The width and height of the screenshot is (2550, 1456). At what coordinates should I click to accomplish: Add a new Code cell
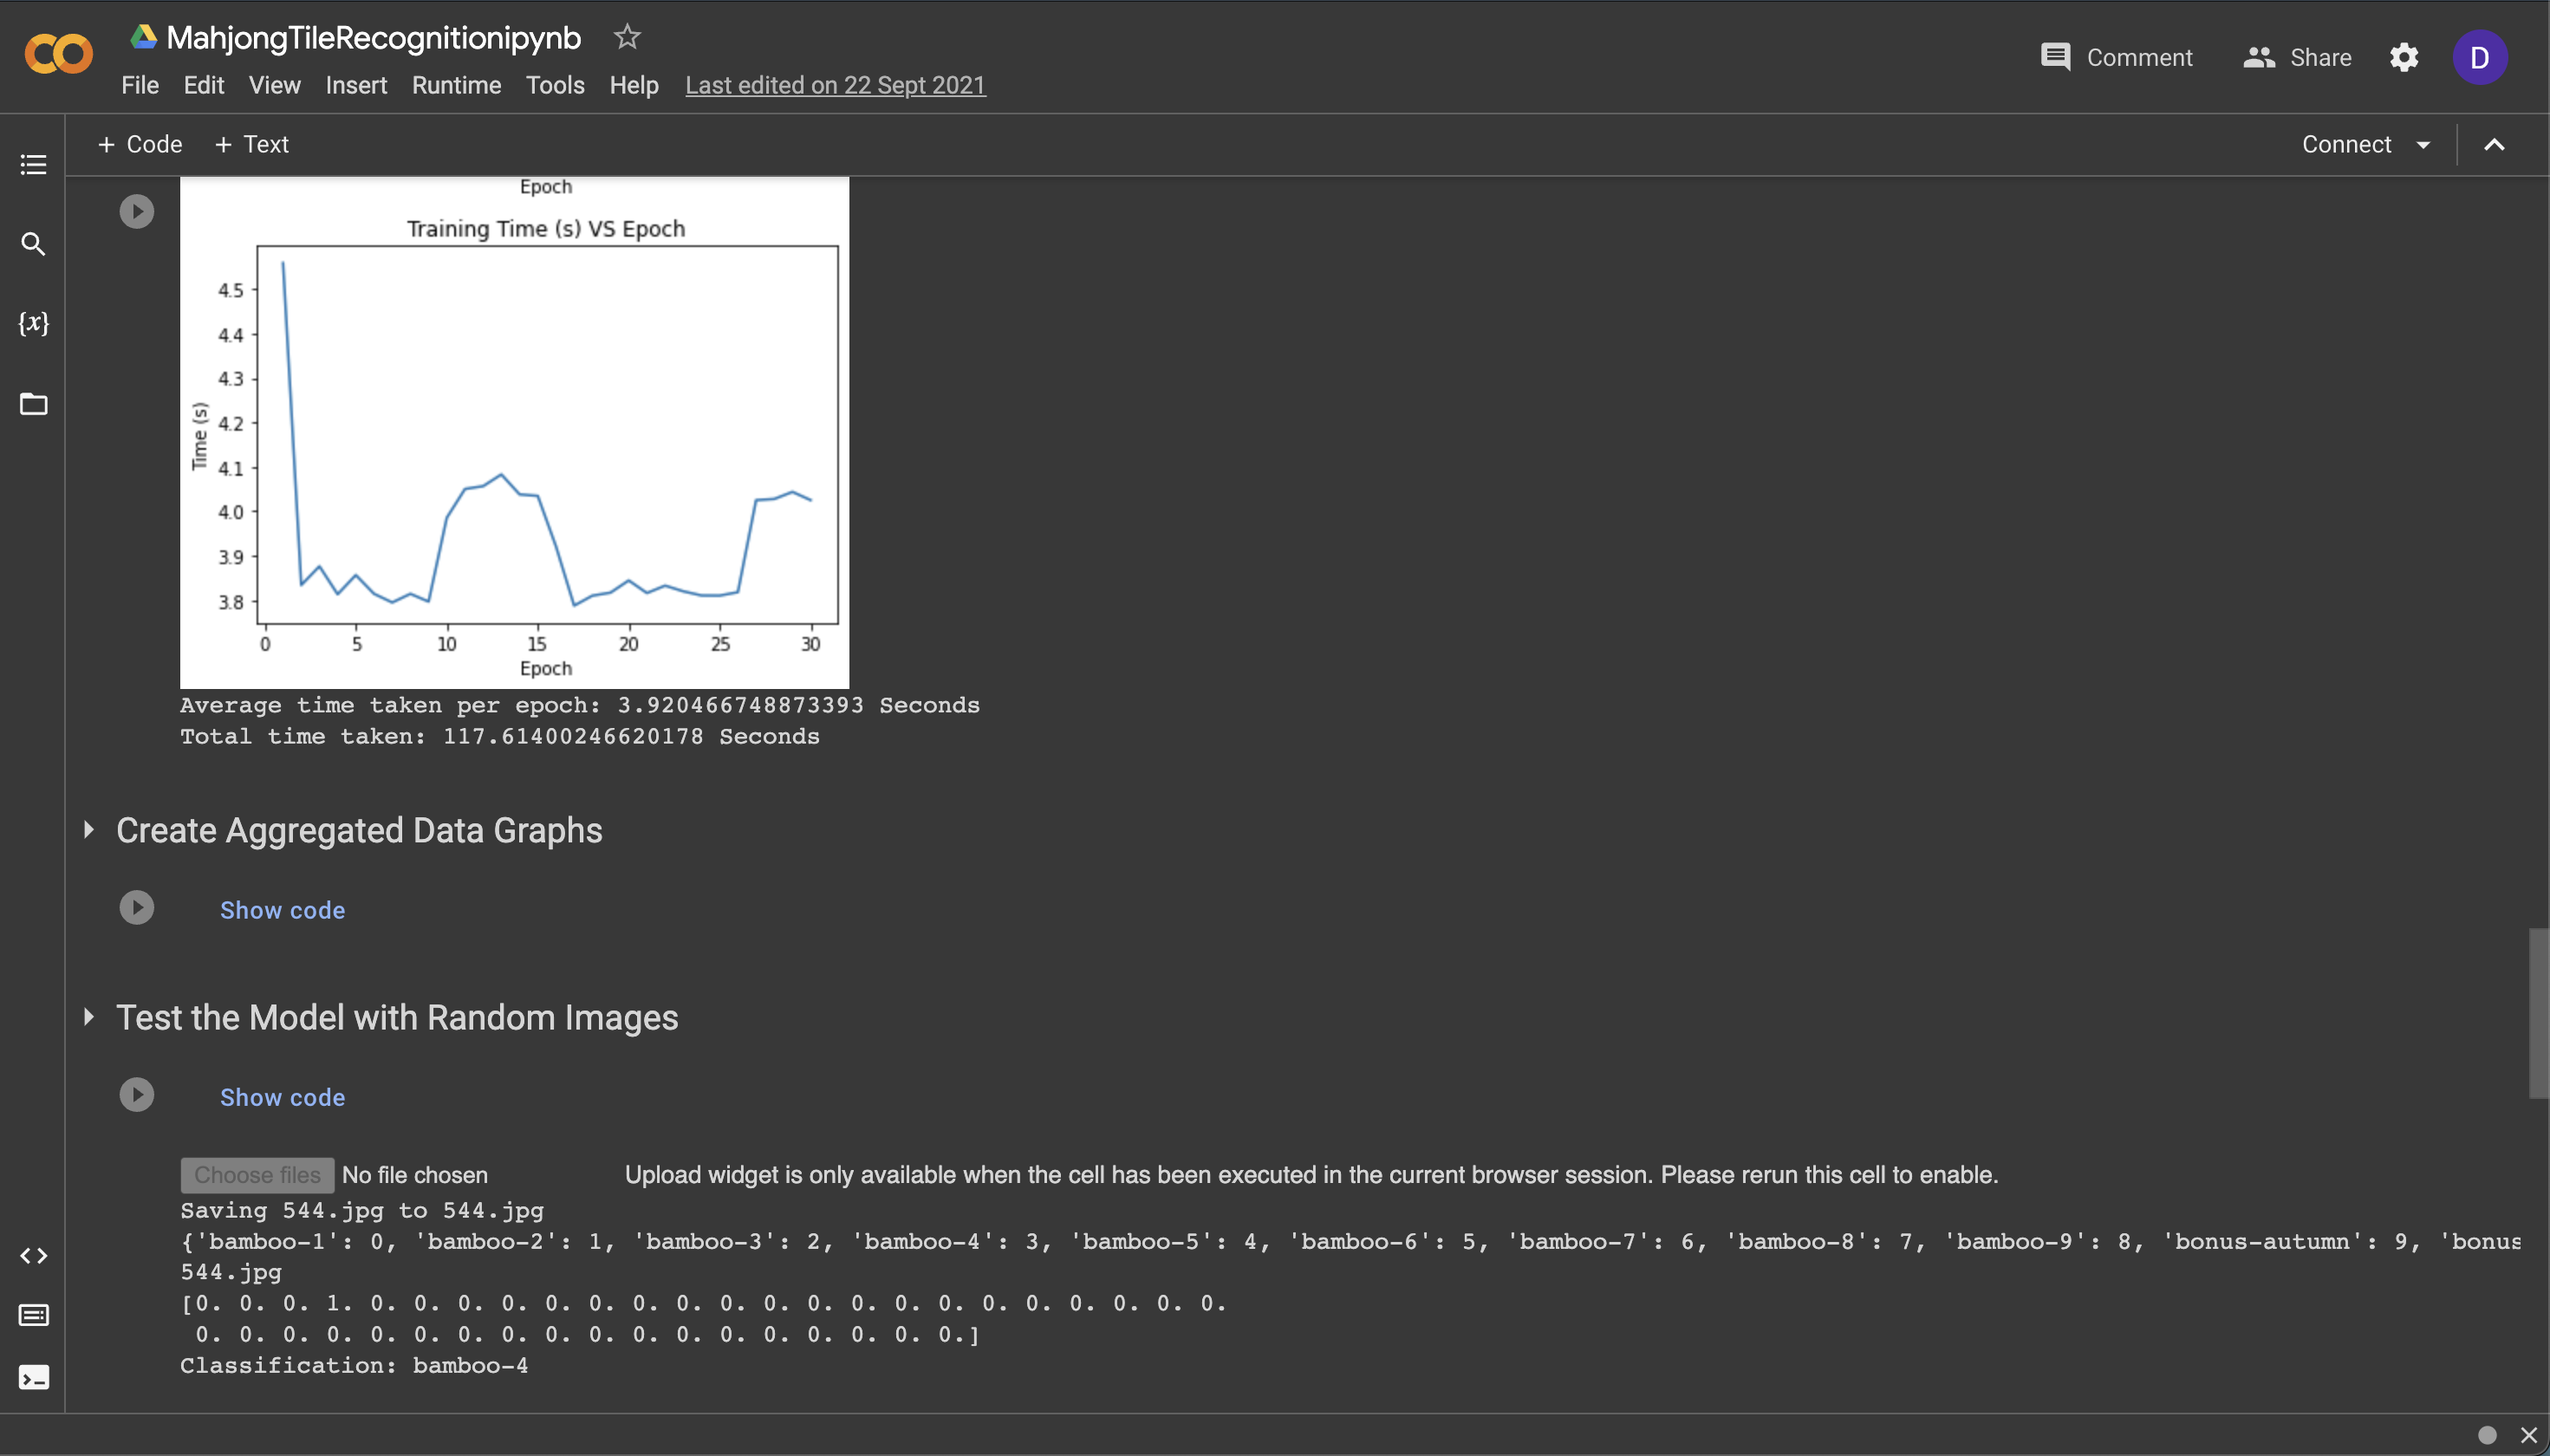(140, 144)
